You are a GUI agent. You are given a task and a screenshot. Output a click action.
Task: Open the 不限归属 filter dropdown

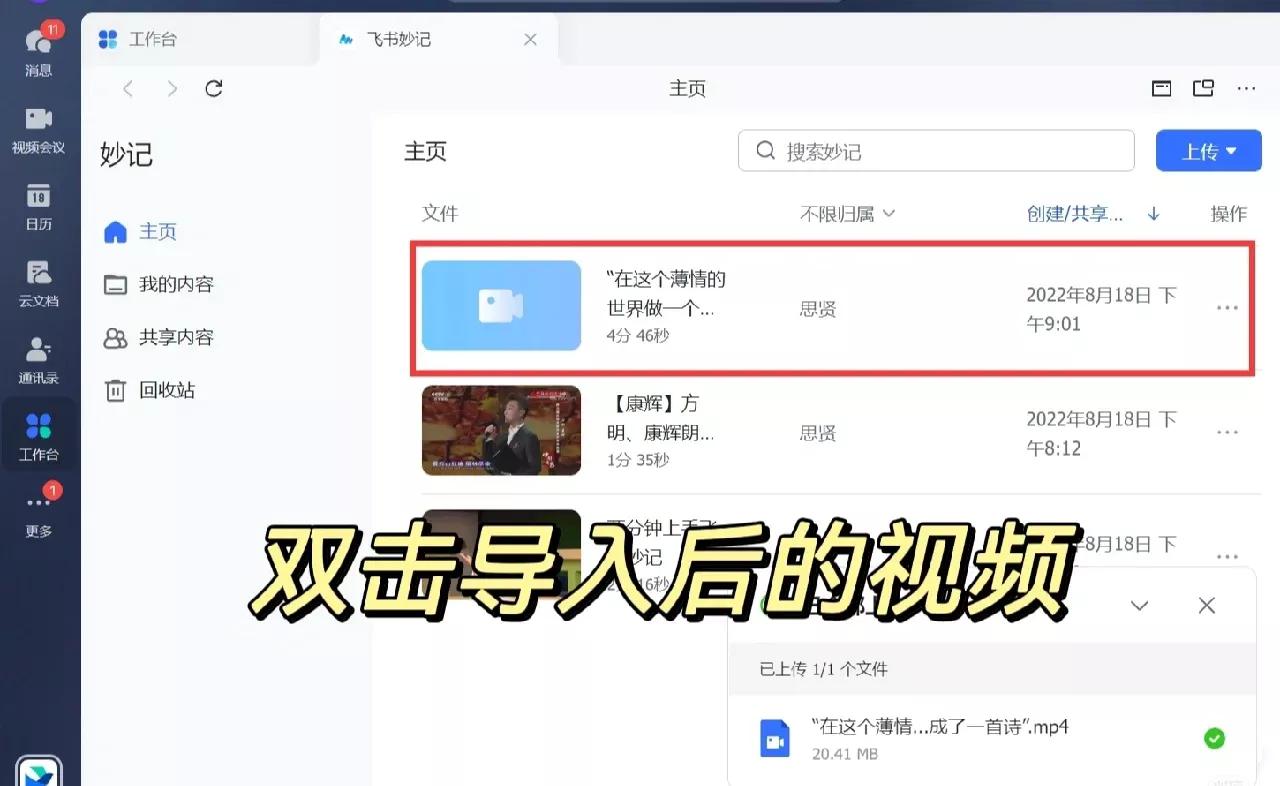(847, 213)
